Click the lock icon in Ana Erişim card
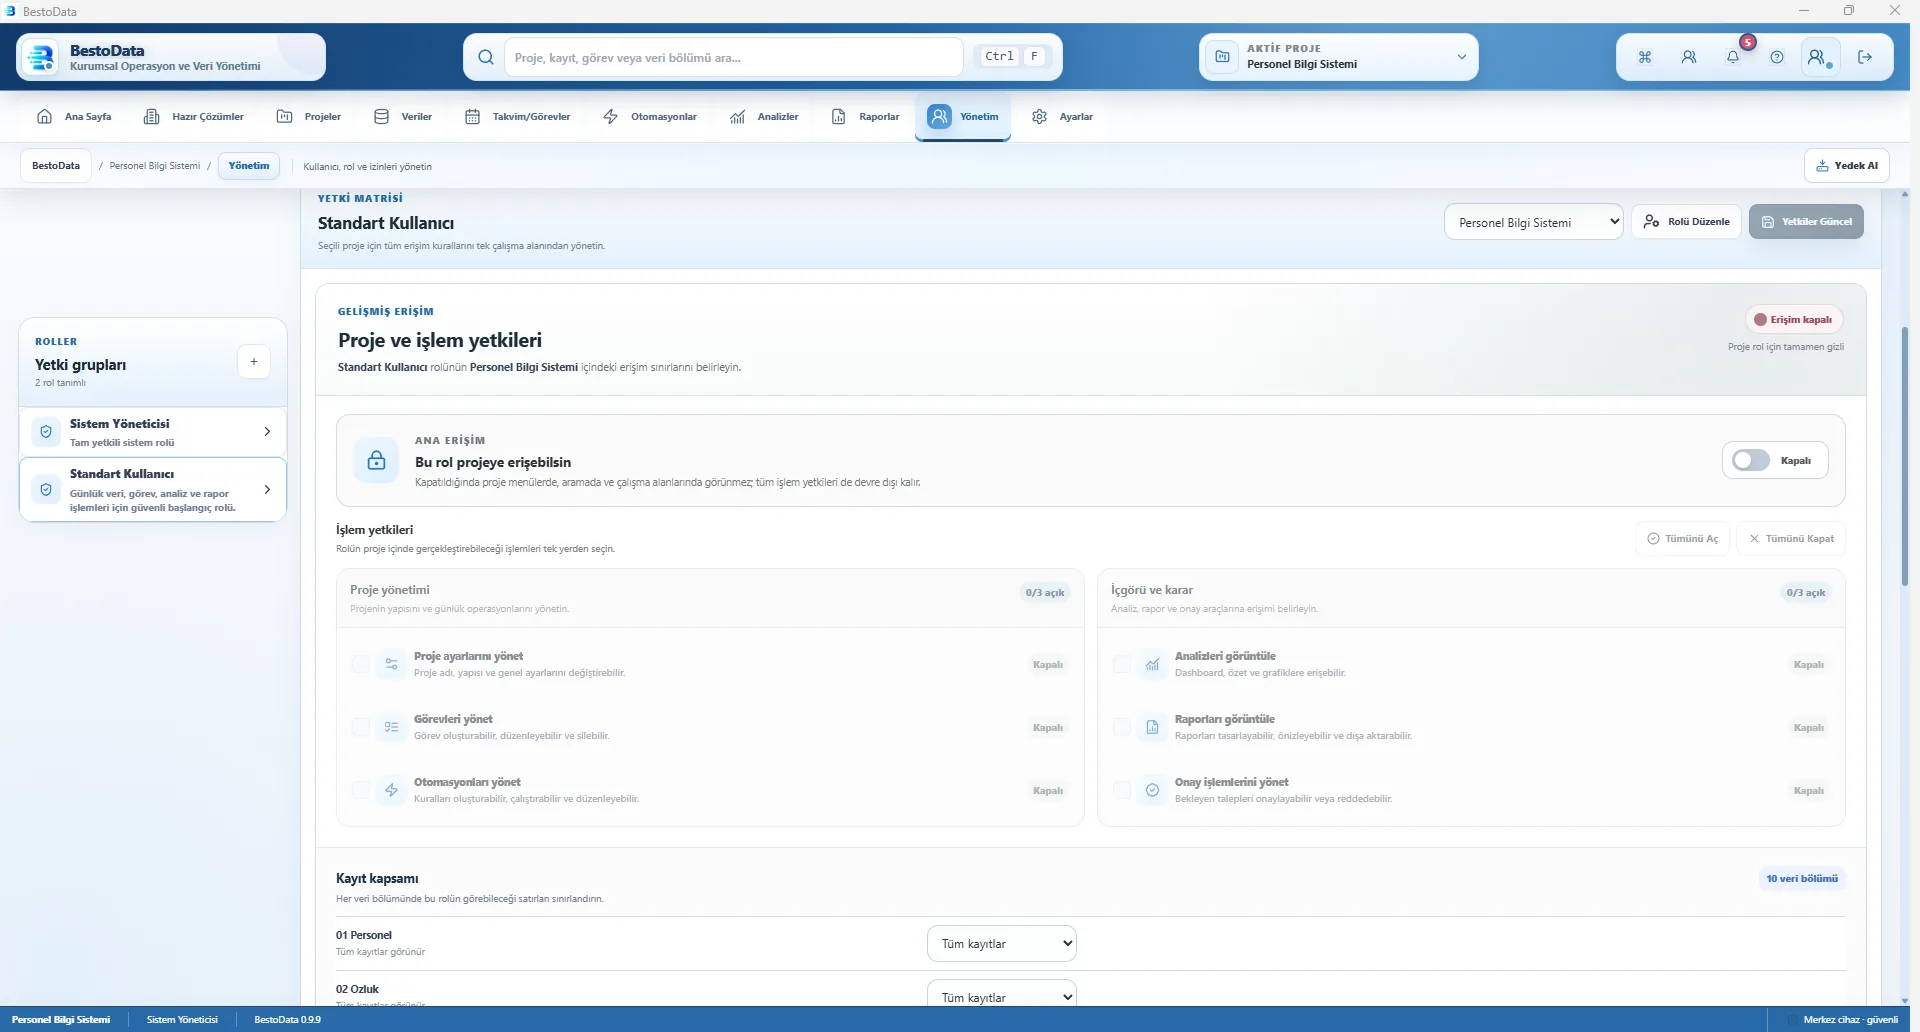Image resolution: width=1920 pixels, height=1032 pixels. [x=377, y=460]
